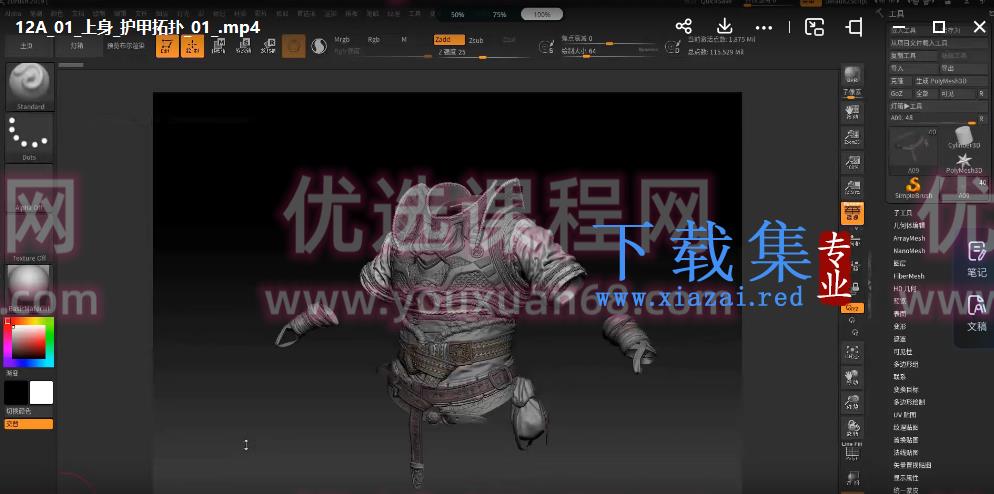Select the 100% zoom option
Image resolution: width=994 pixels, height=494 pixels.
point(542,14)
